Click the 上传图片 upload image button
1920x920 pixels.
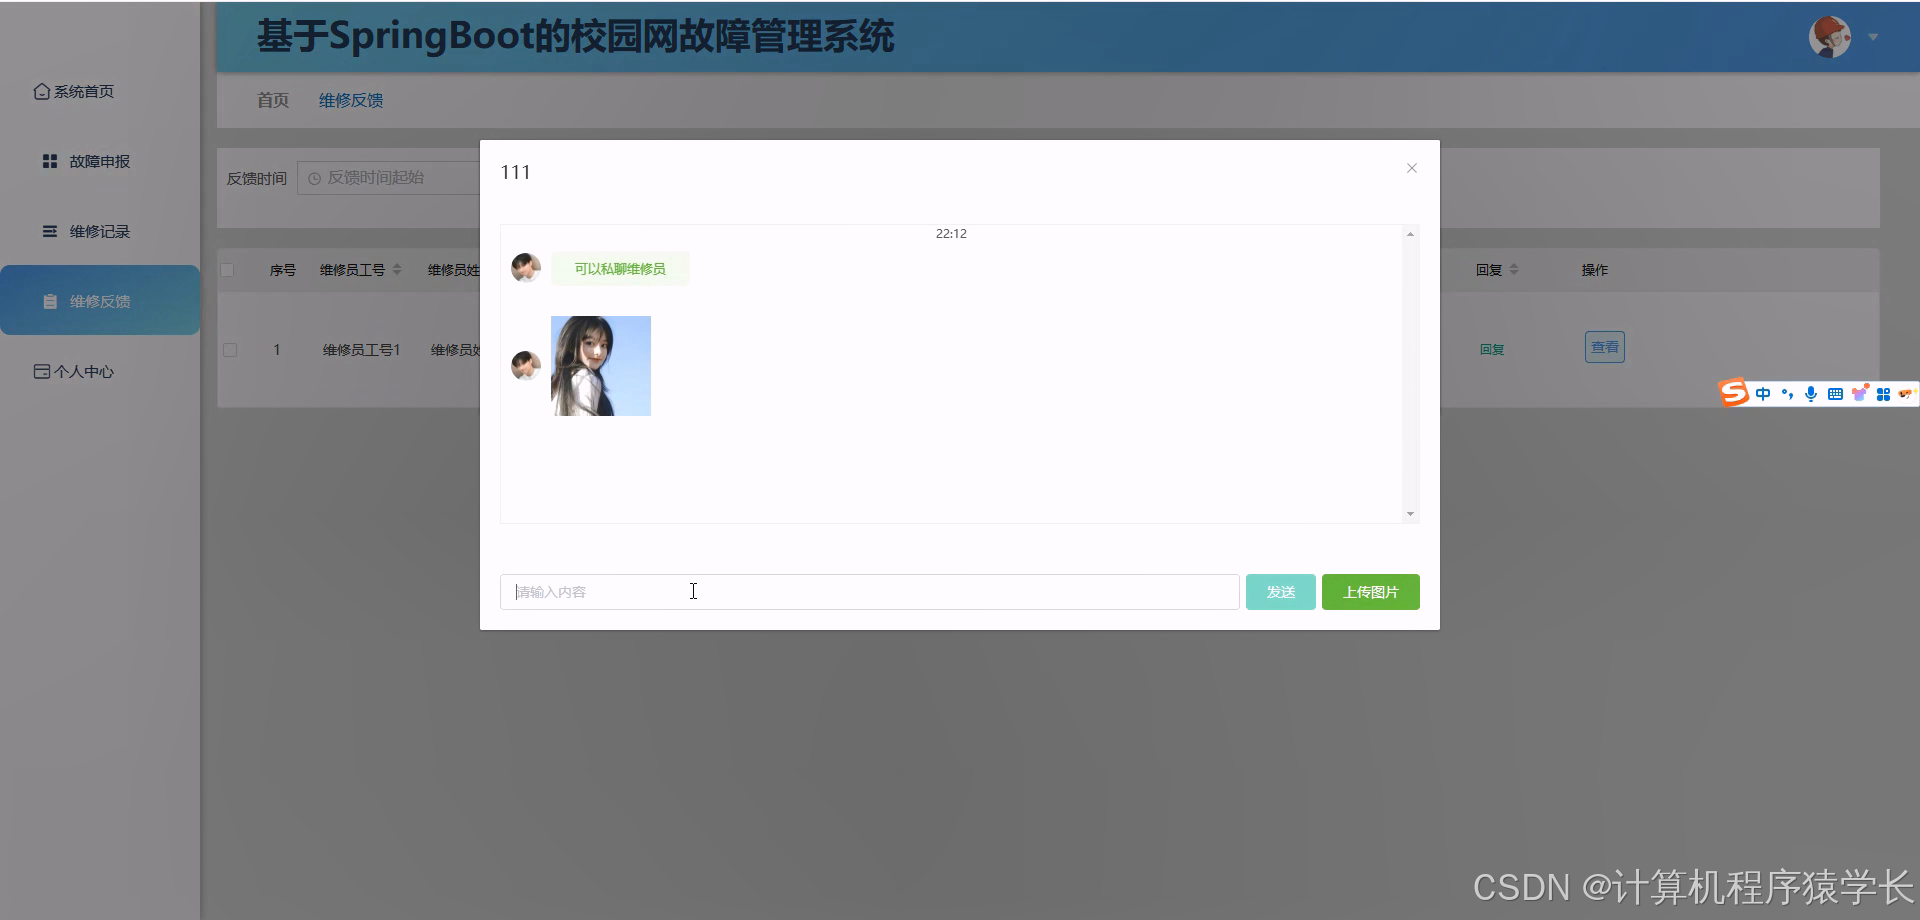[1370, 591]
